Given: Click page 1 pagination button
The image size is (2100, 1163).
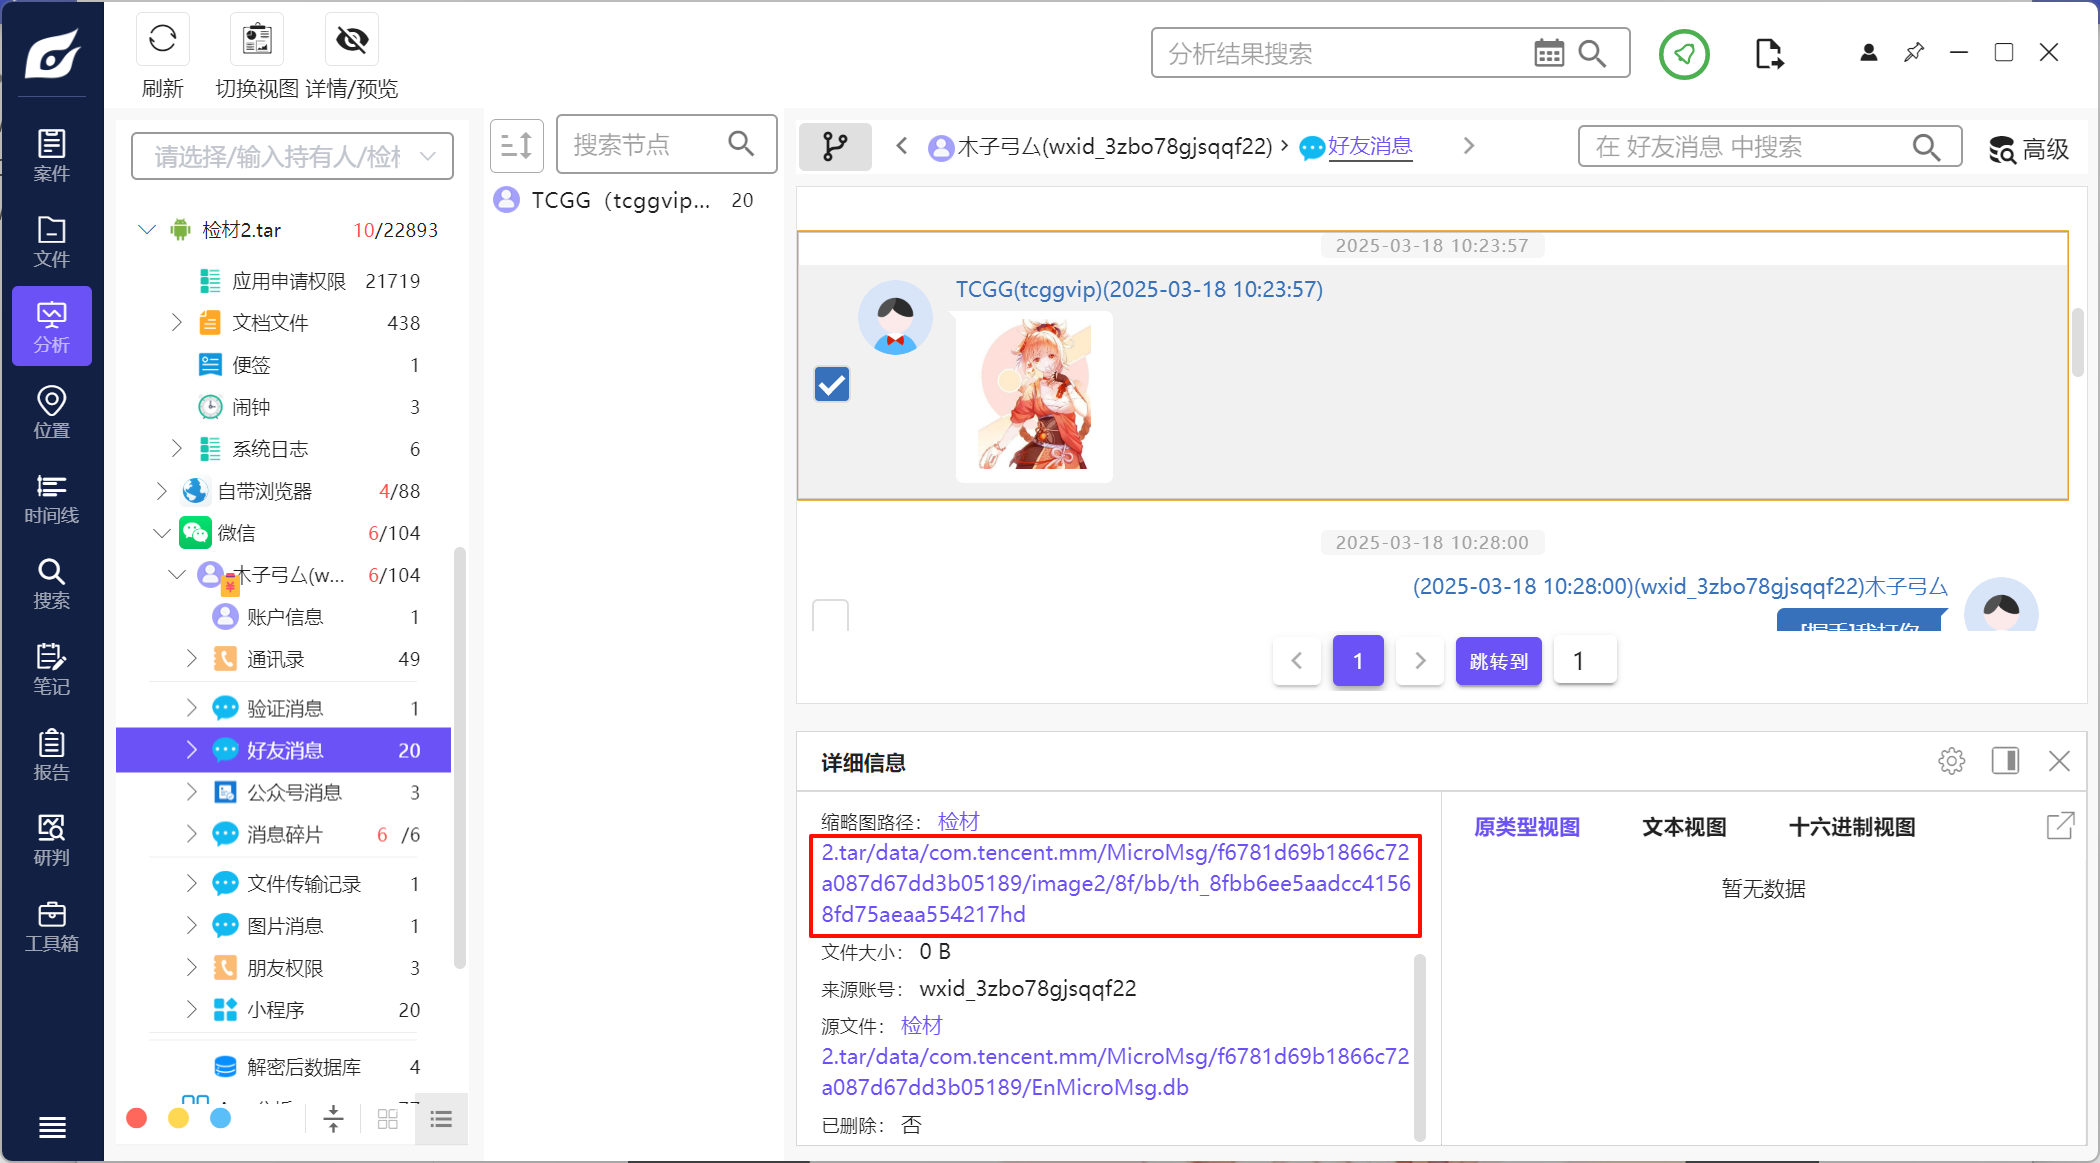Looking at the screenshot, I should [1358, 661].
